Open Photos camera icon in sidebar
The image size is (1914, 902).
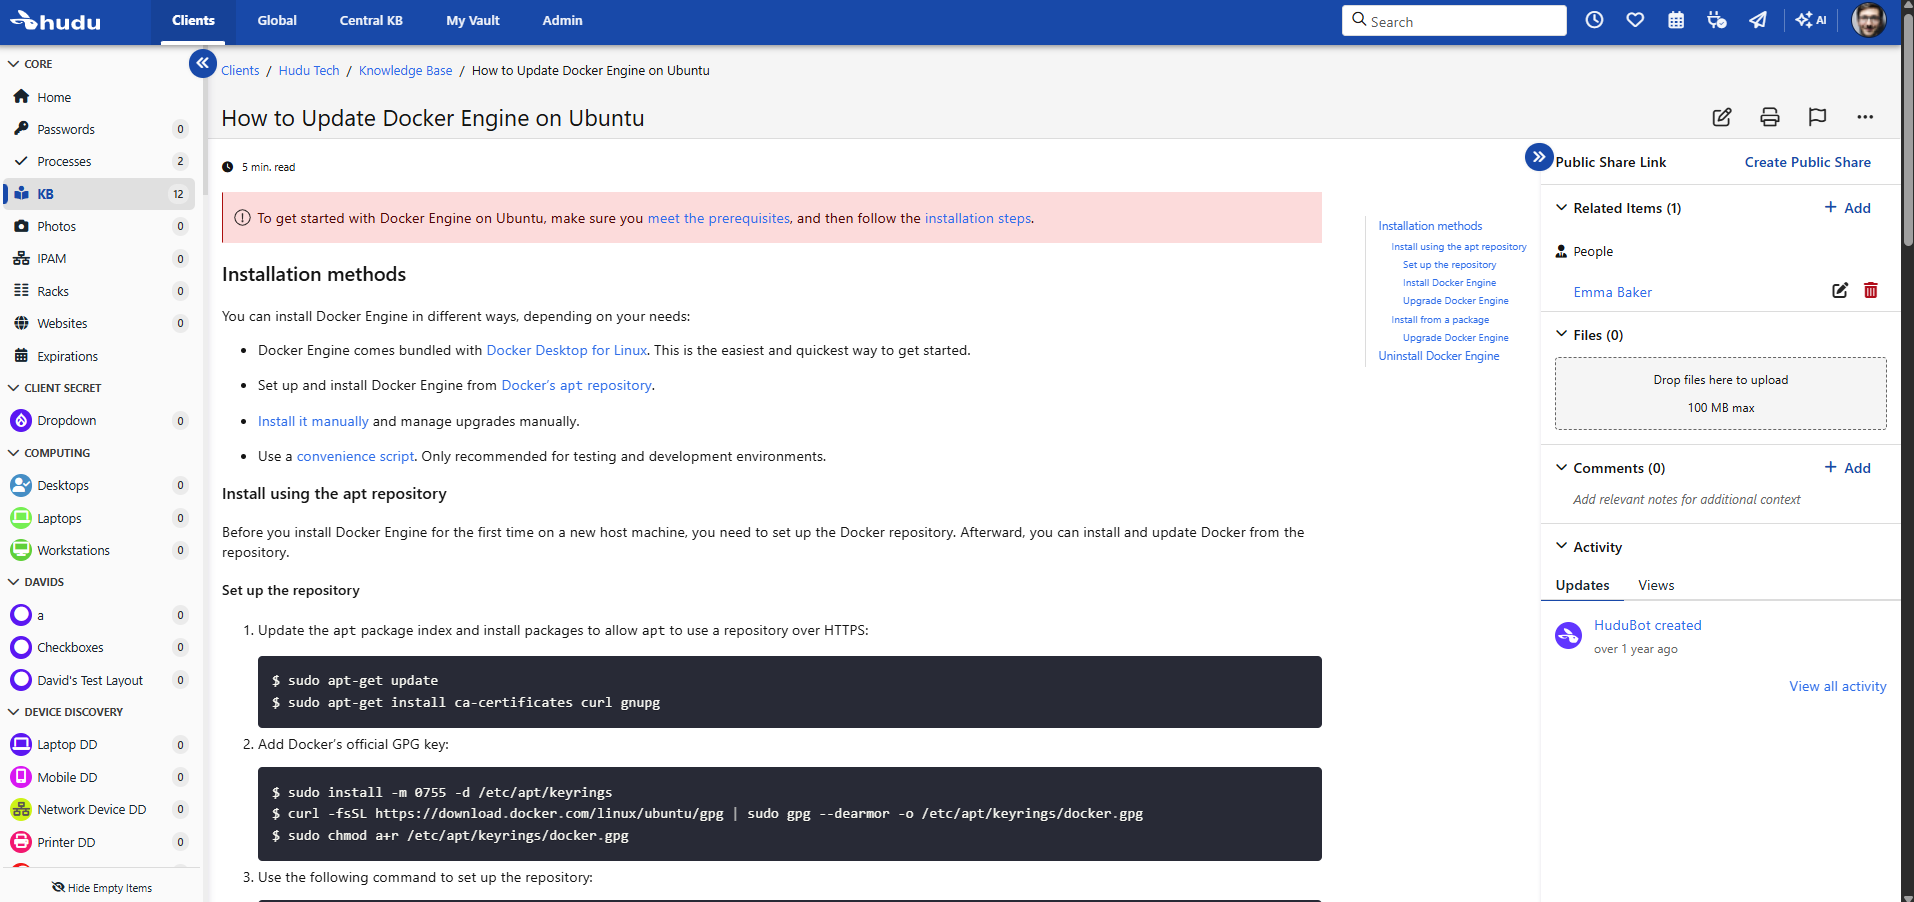tap(21, 226)
